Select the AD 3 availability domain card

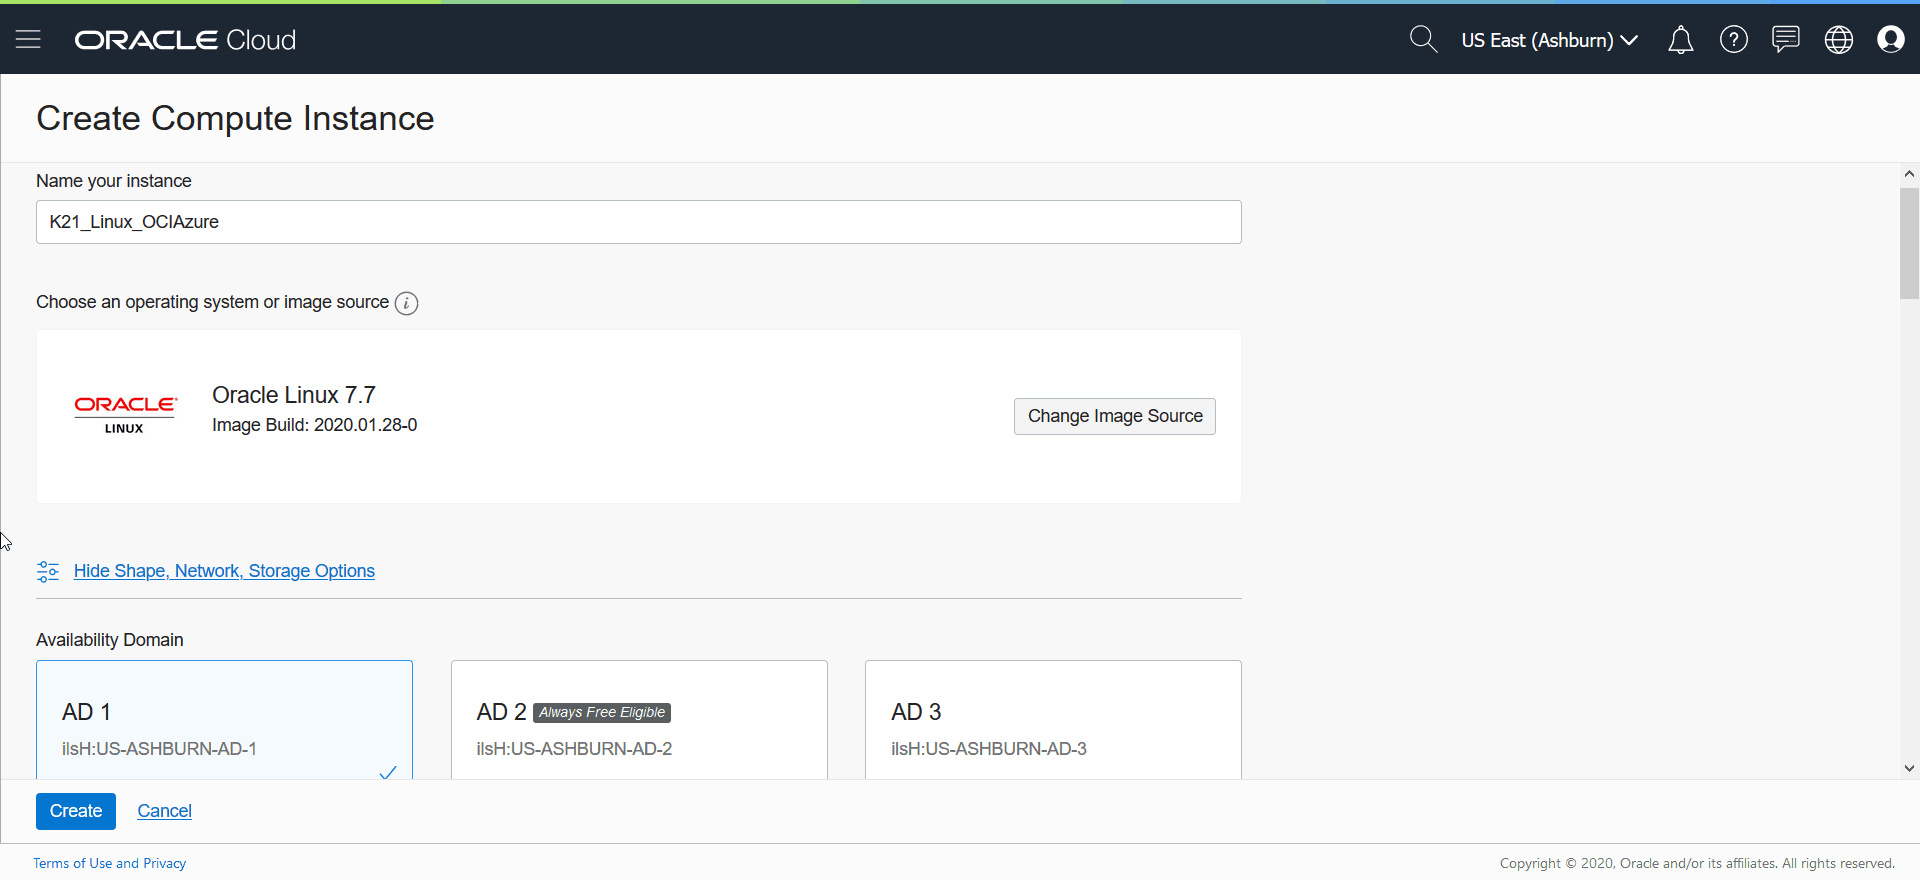(x=1053, y=720)
